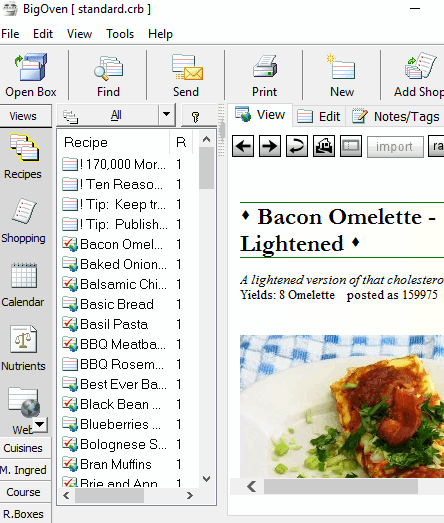This screenshot has width=444, height=523.
Task: Toggle the key filter button
Action: [196, 116]
